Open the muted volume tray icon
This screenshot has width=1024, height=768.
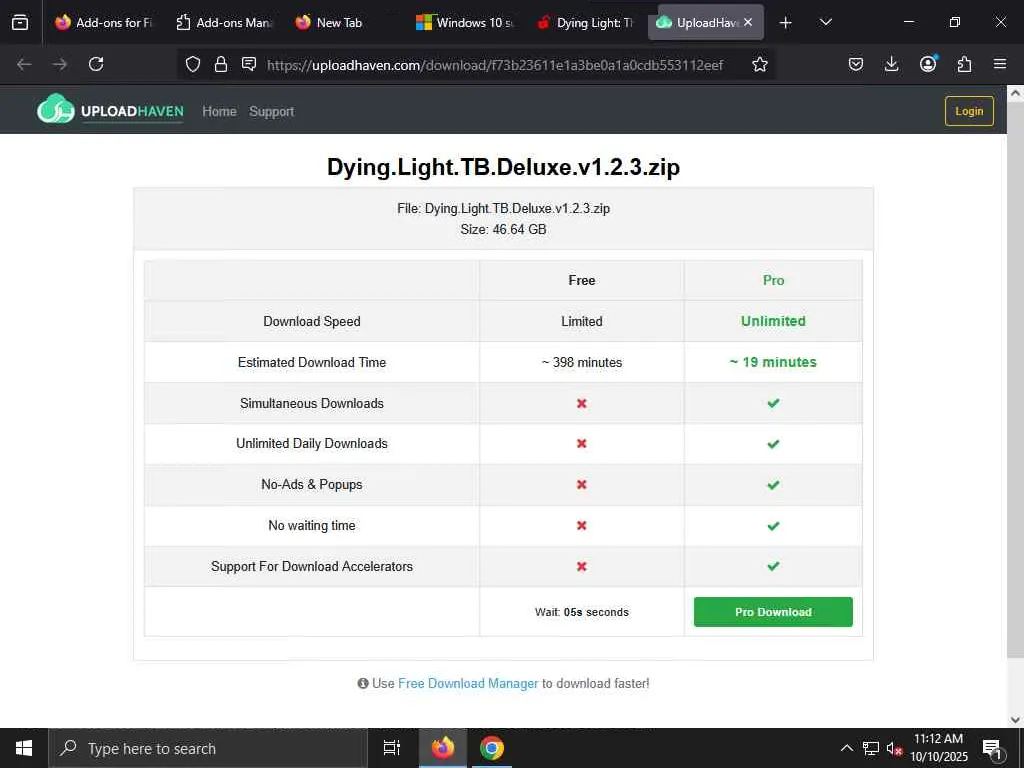click(x=894, y=748)
